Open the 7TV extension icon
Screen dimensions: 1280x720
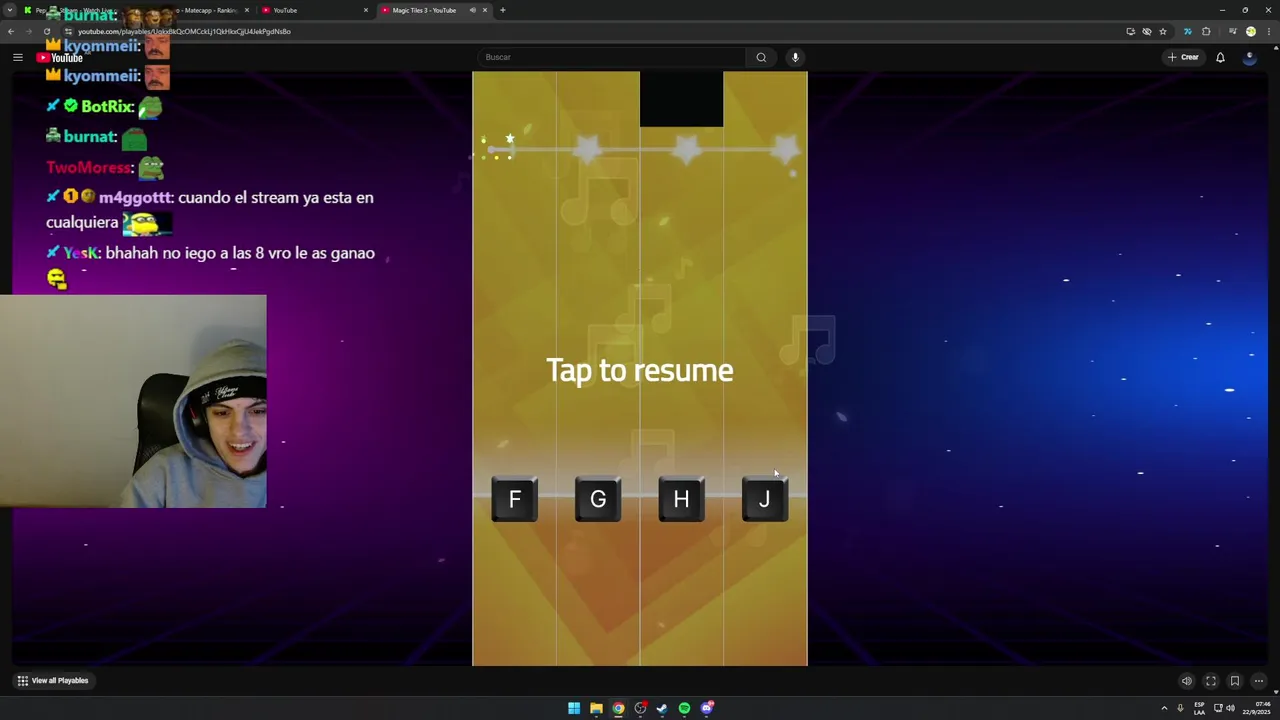click(1187, 31)
